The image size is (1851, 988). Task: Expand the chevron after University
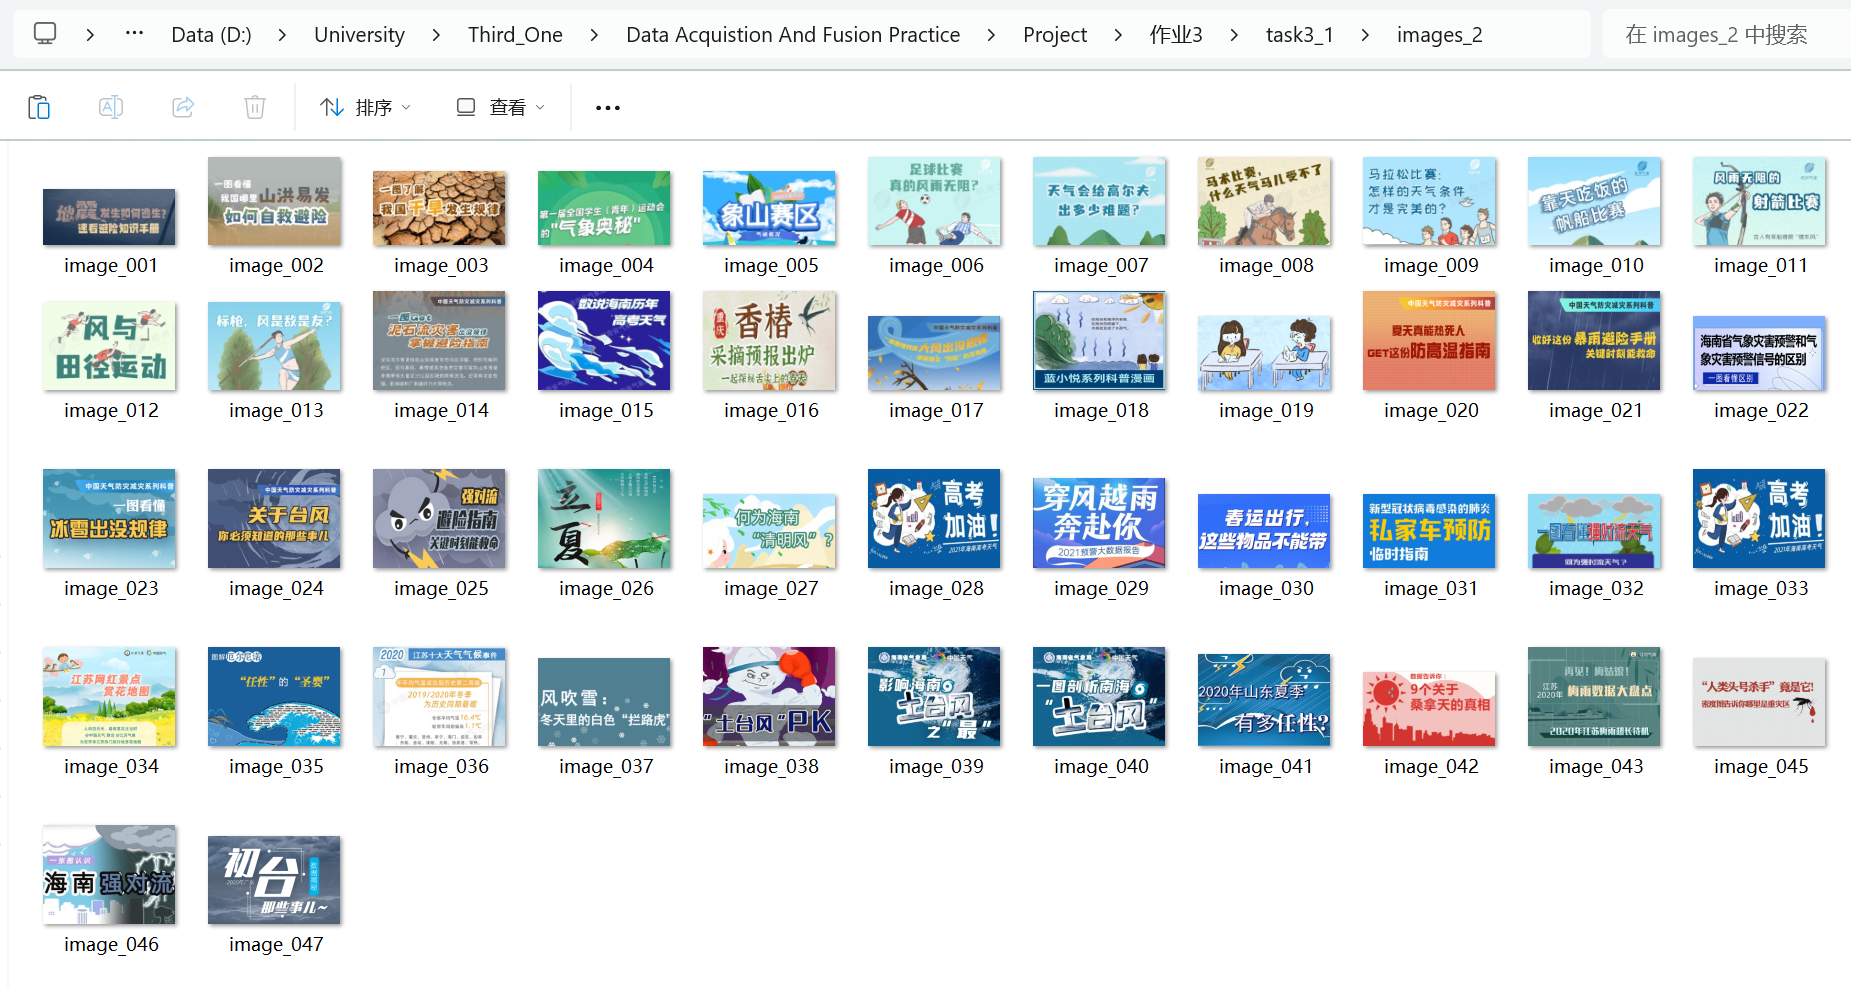click(436, 35)
